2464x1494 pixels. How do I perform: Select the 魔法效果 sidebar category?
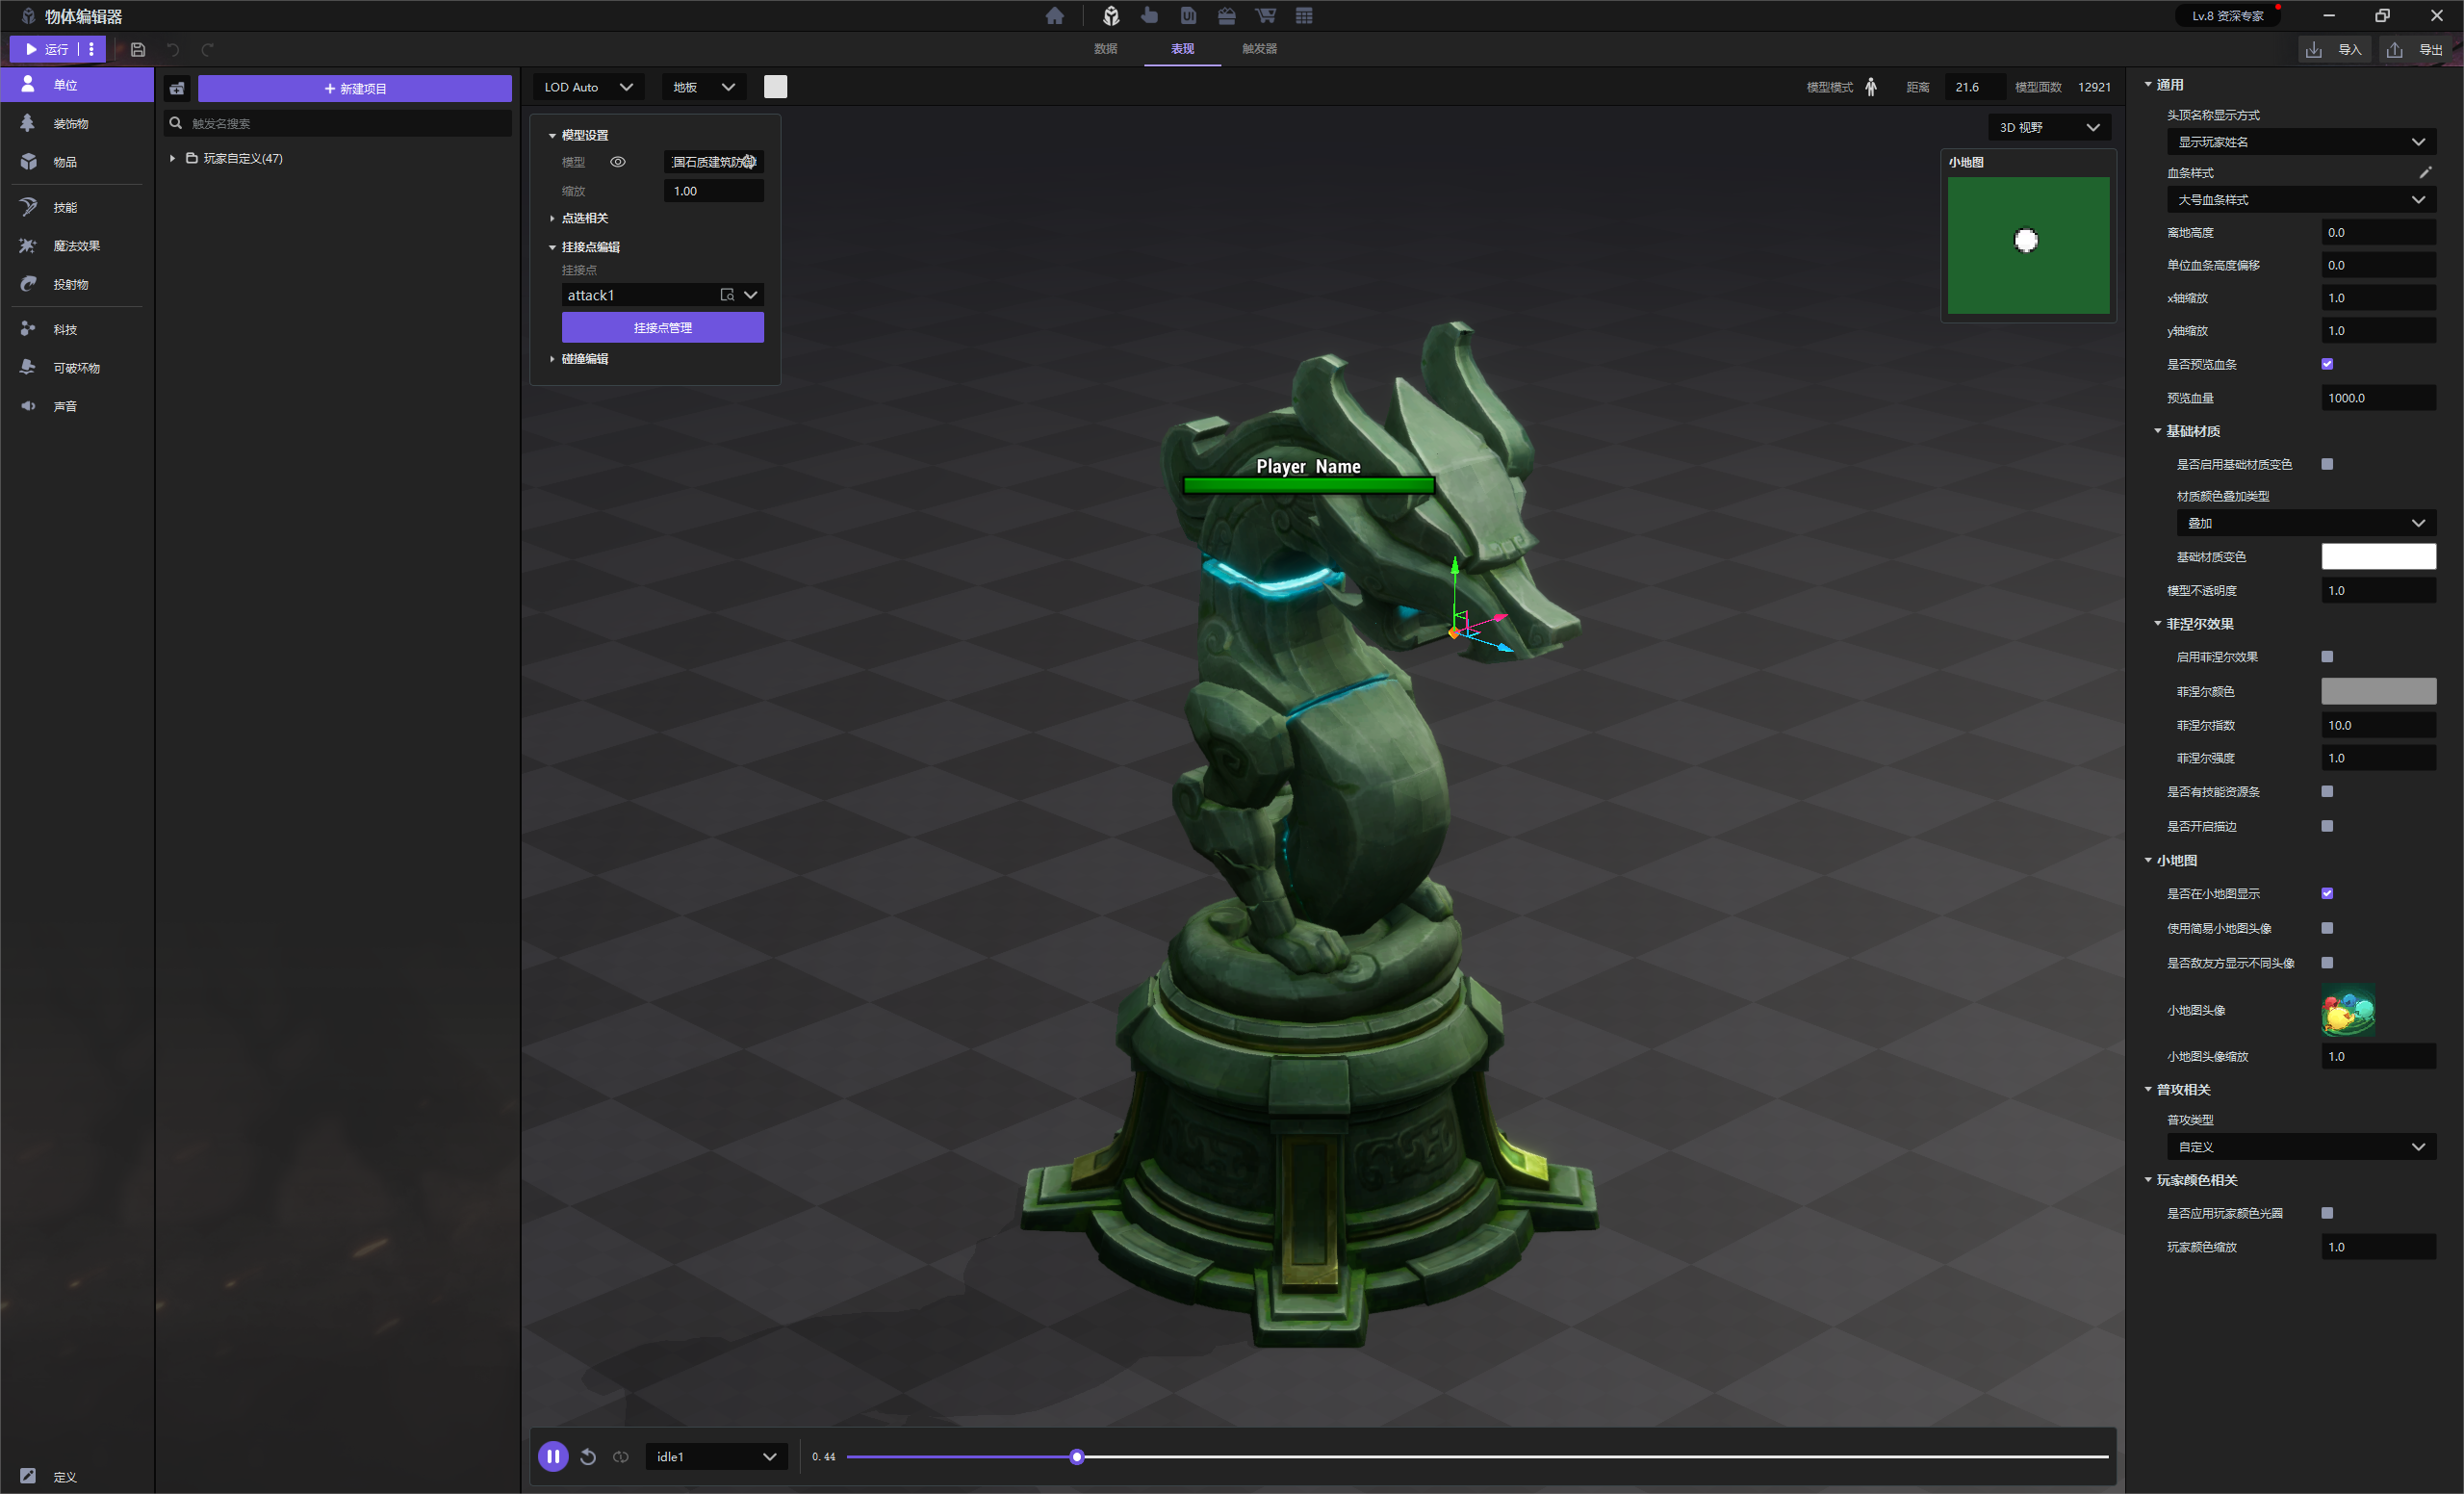pyautogui.click(x=77, y=246)
